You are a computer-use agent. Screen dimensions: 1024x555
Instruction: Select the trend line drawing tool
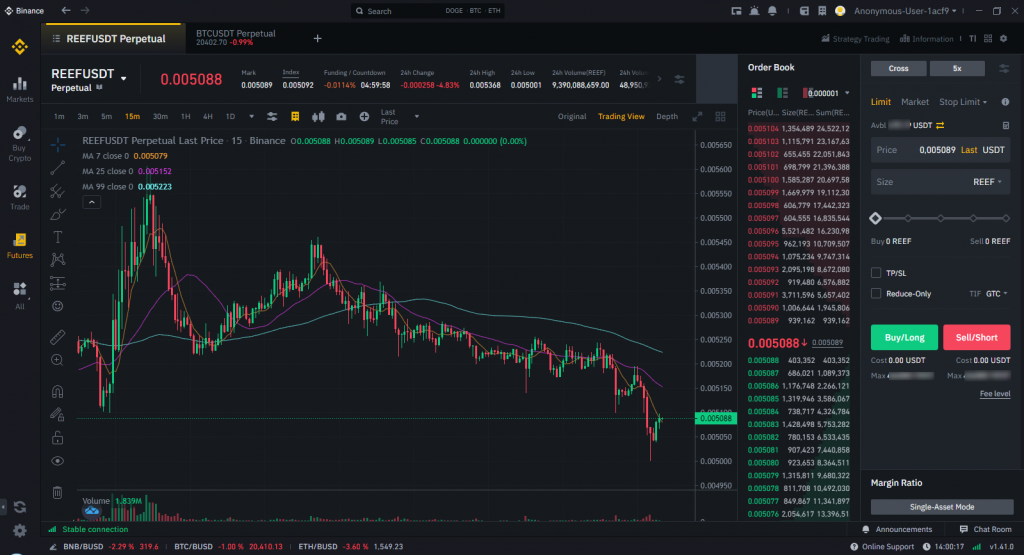coord(57,168)
